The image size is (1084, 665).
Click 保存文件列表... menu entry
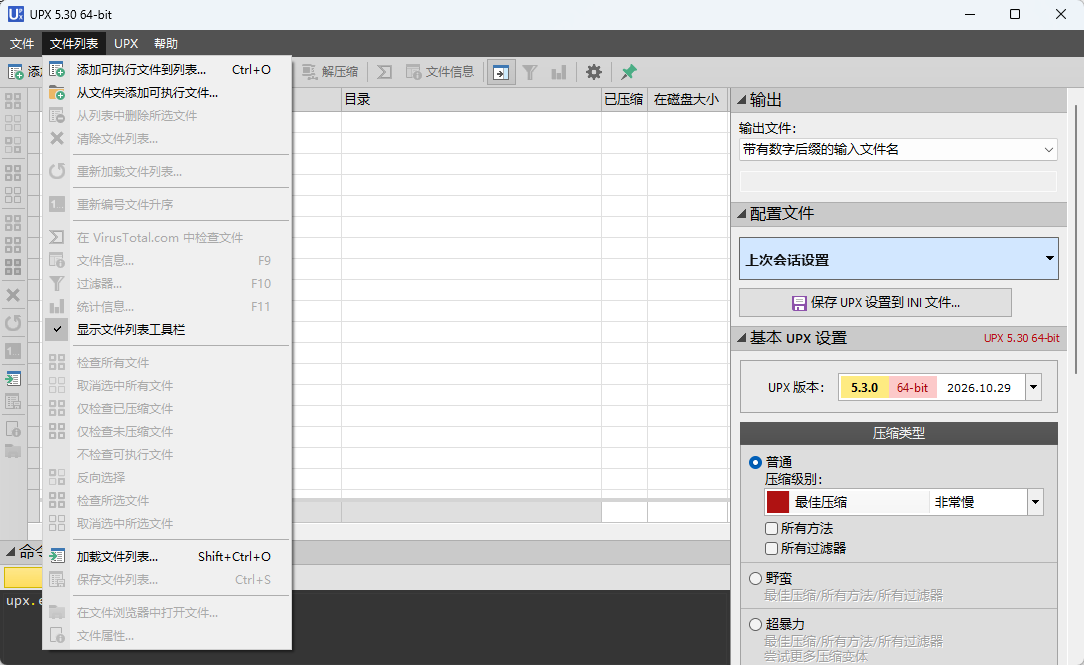[167, 579]
